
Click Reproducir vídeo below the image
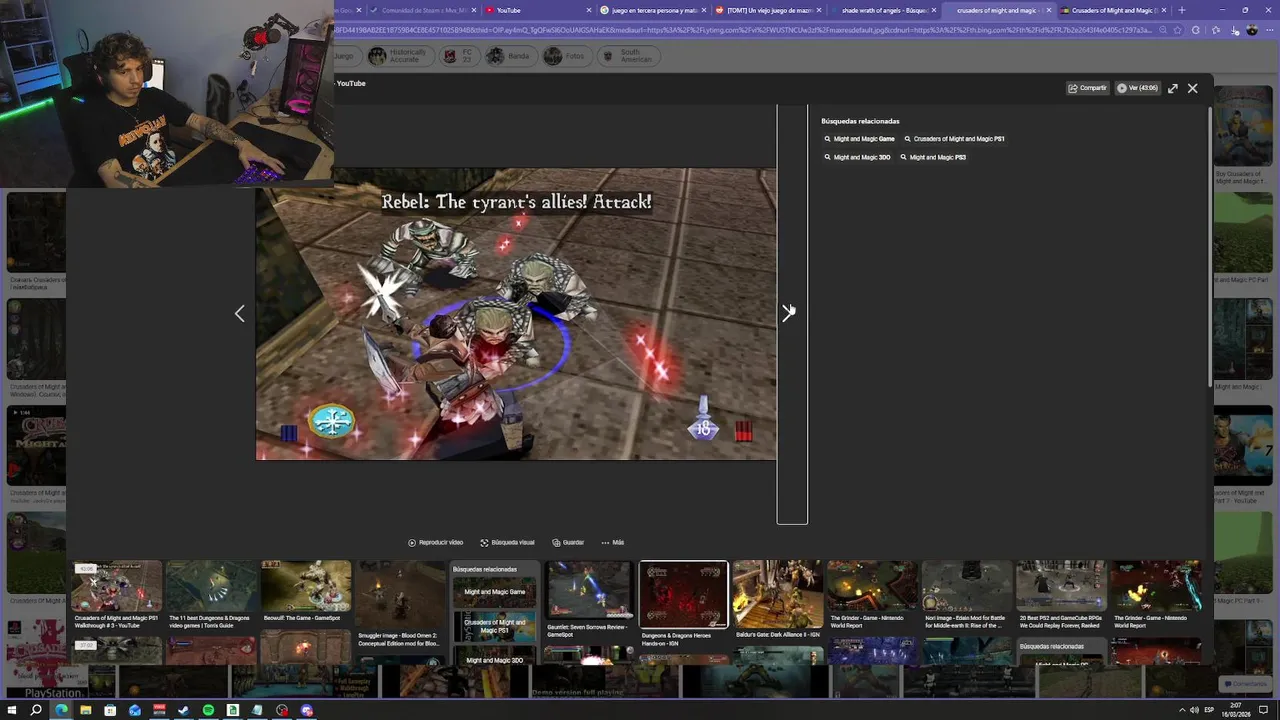click(435, 542)
